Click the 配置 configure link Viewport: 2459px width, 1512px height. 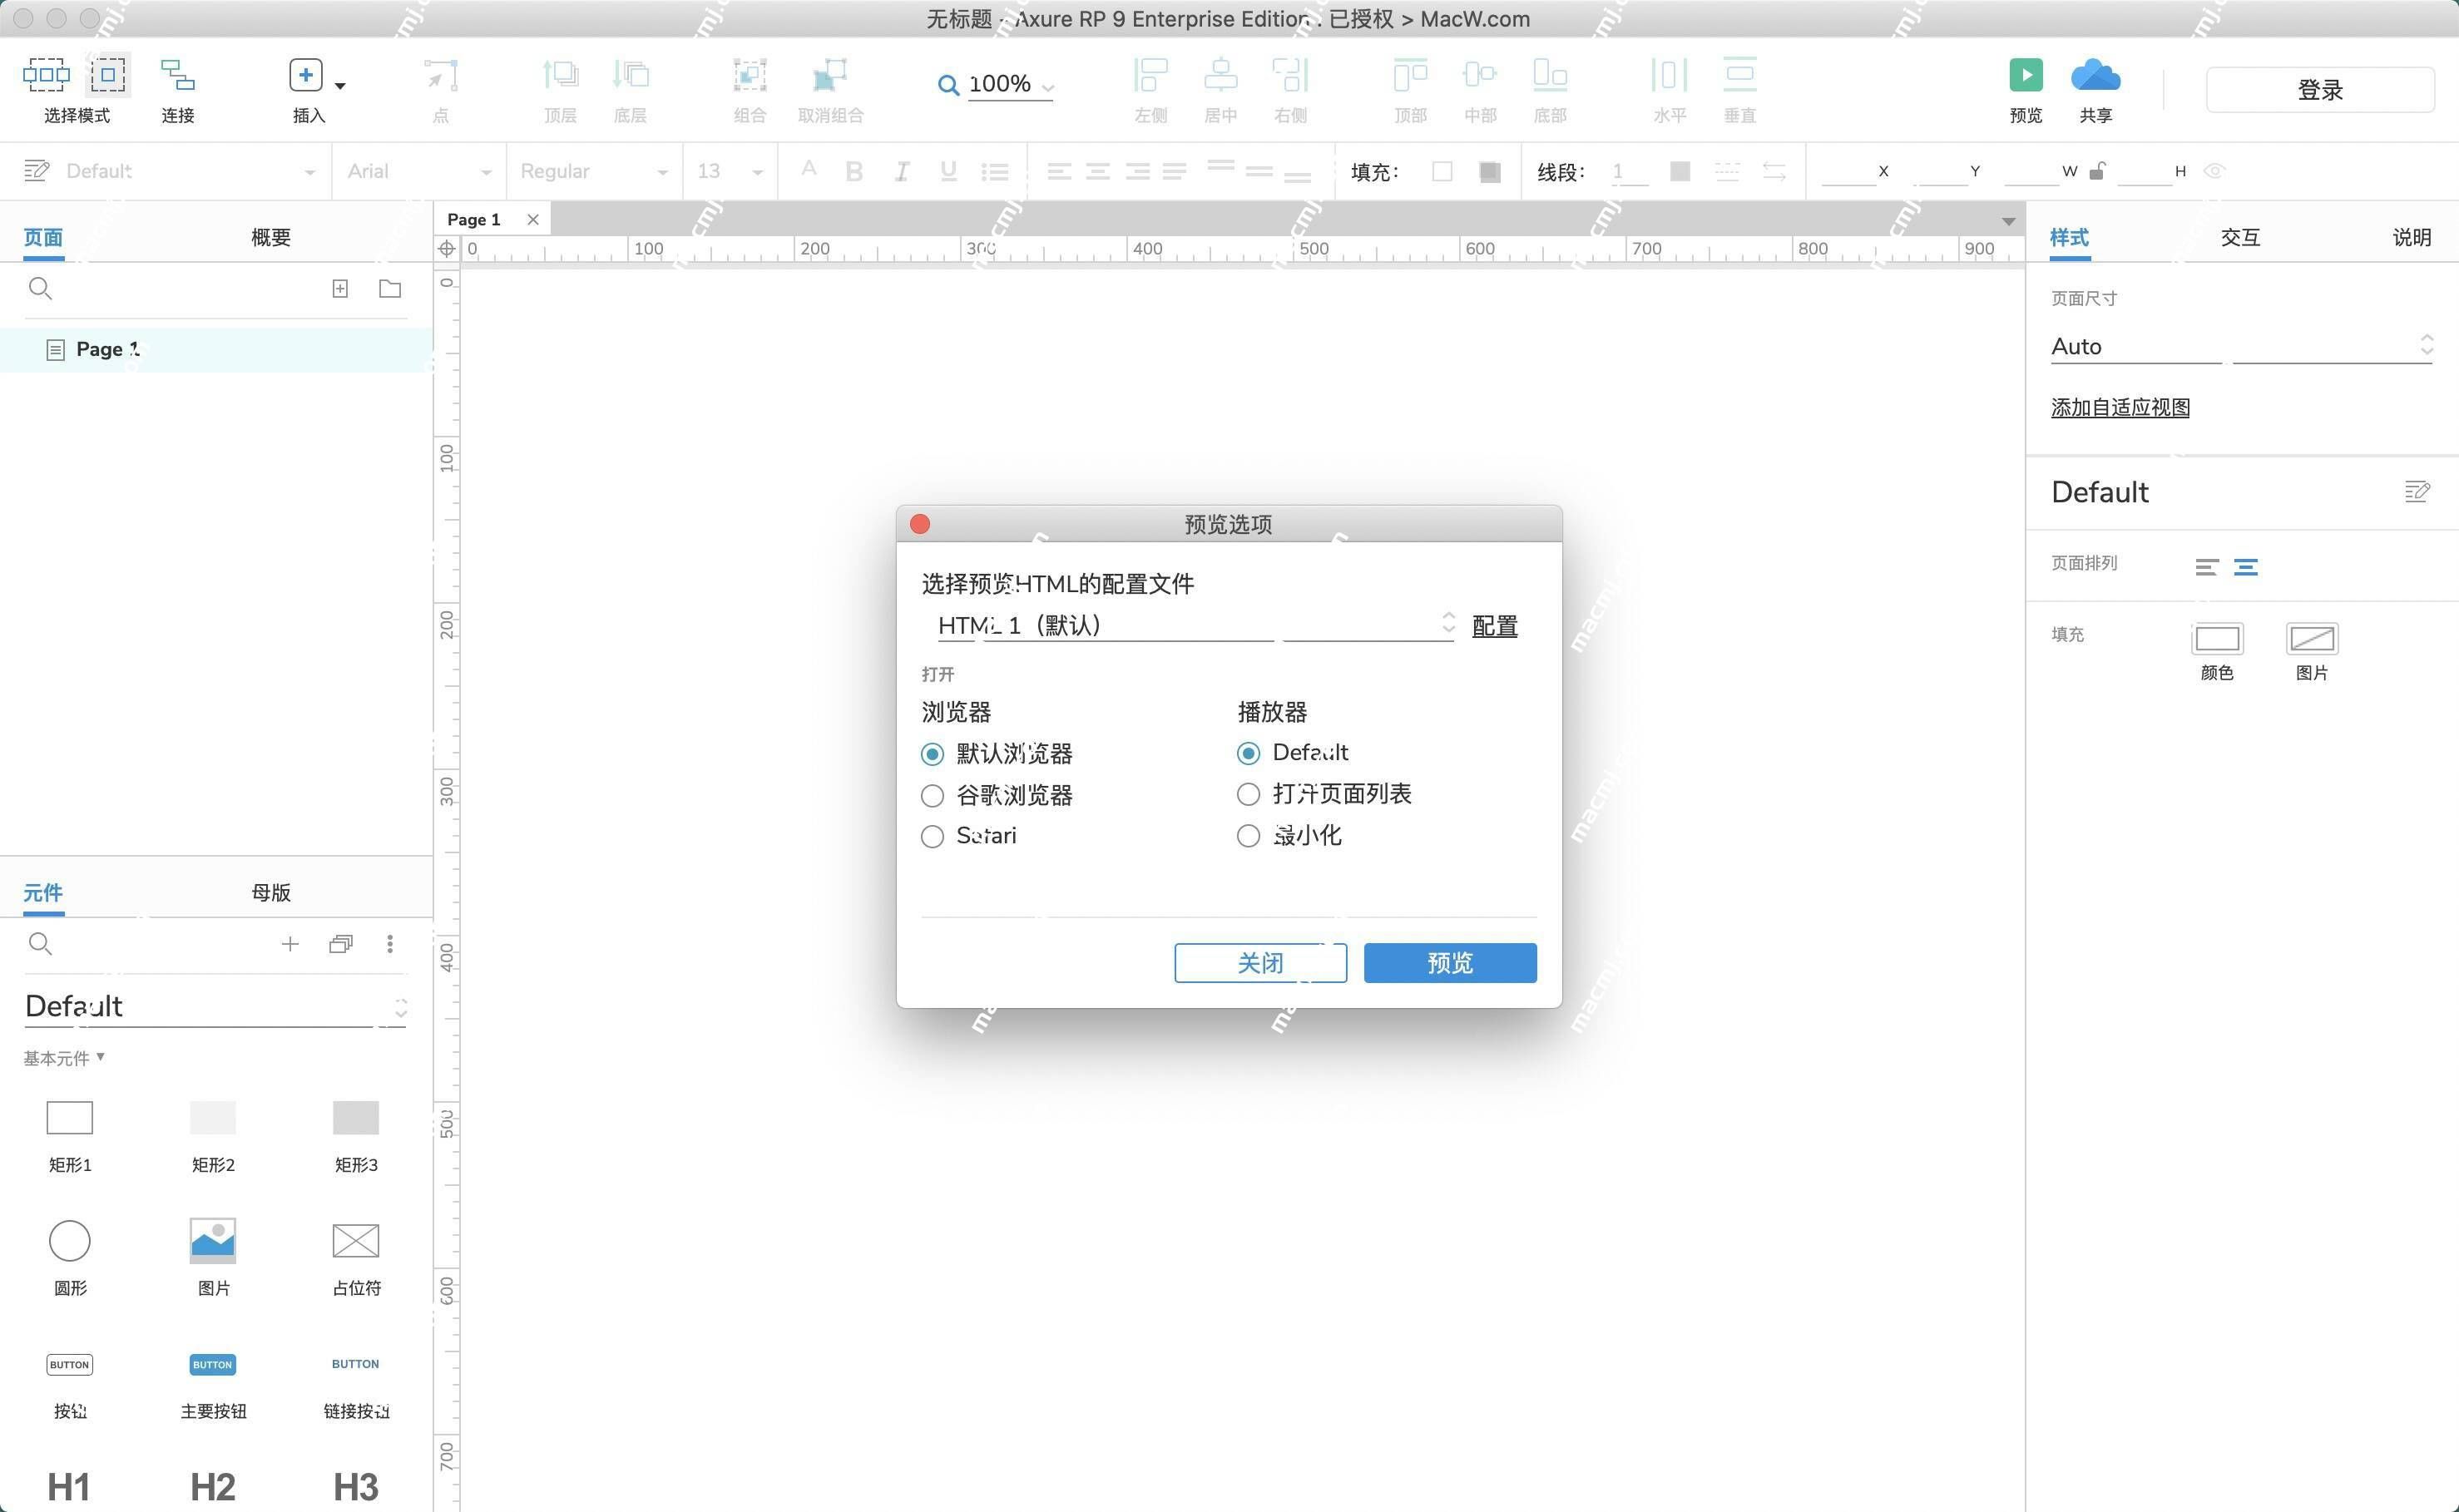(1494, 626)
